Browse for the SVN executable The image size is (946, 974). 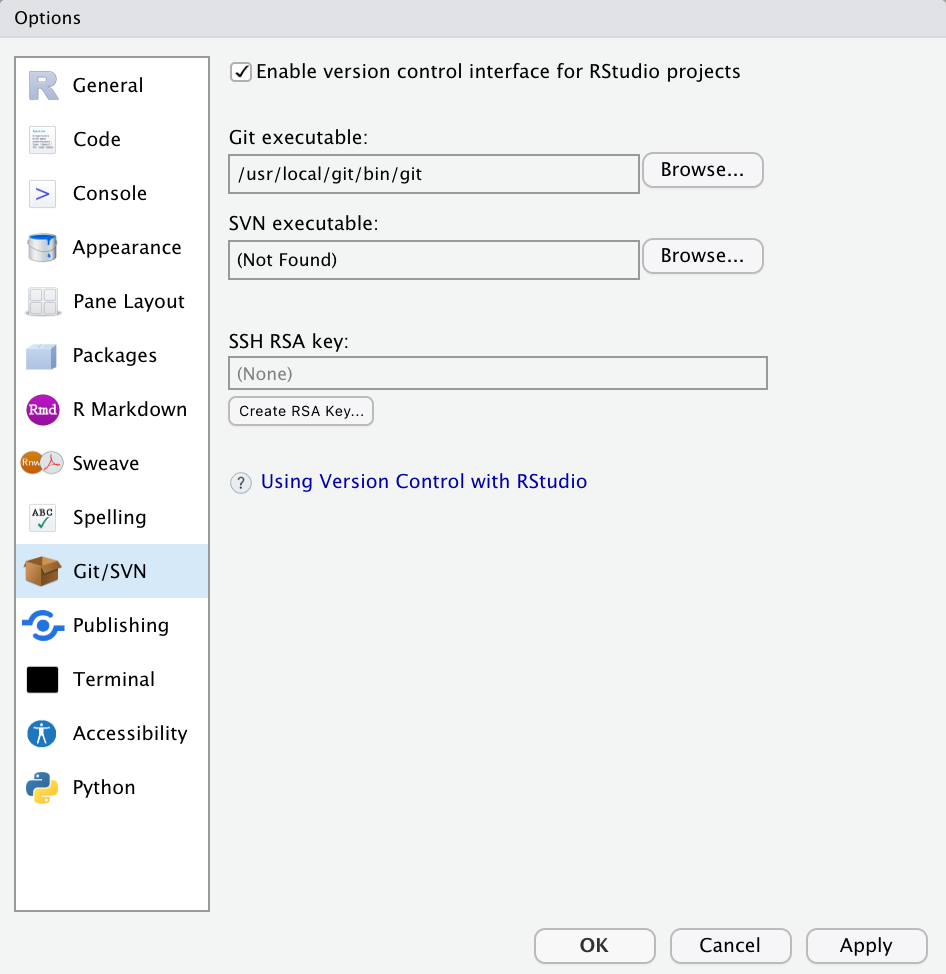702,256
